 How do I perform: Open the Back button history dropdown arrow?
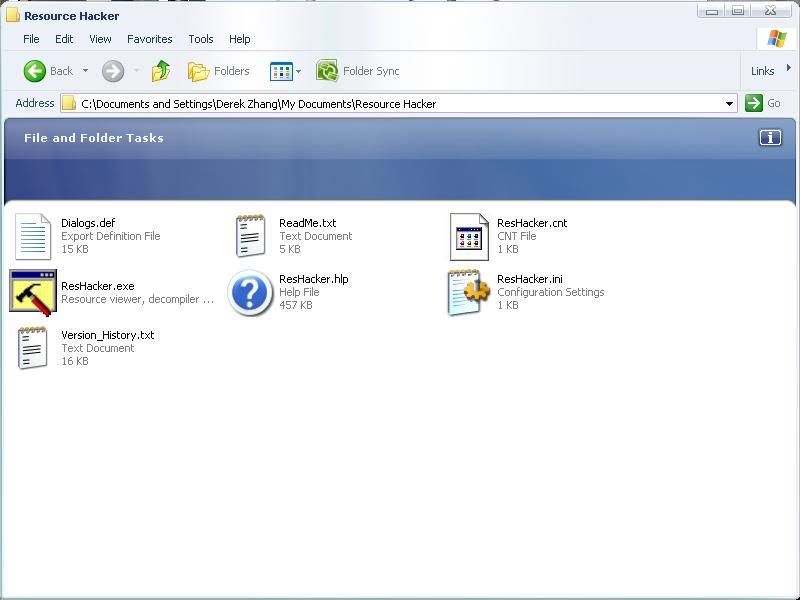(85, 71)
